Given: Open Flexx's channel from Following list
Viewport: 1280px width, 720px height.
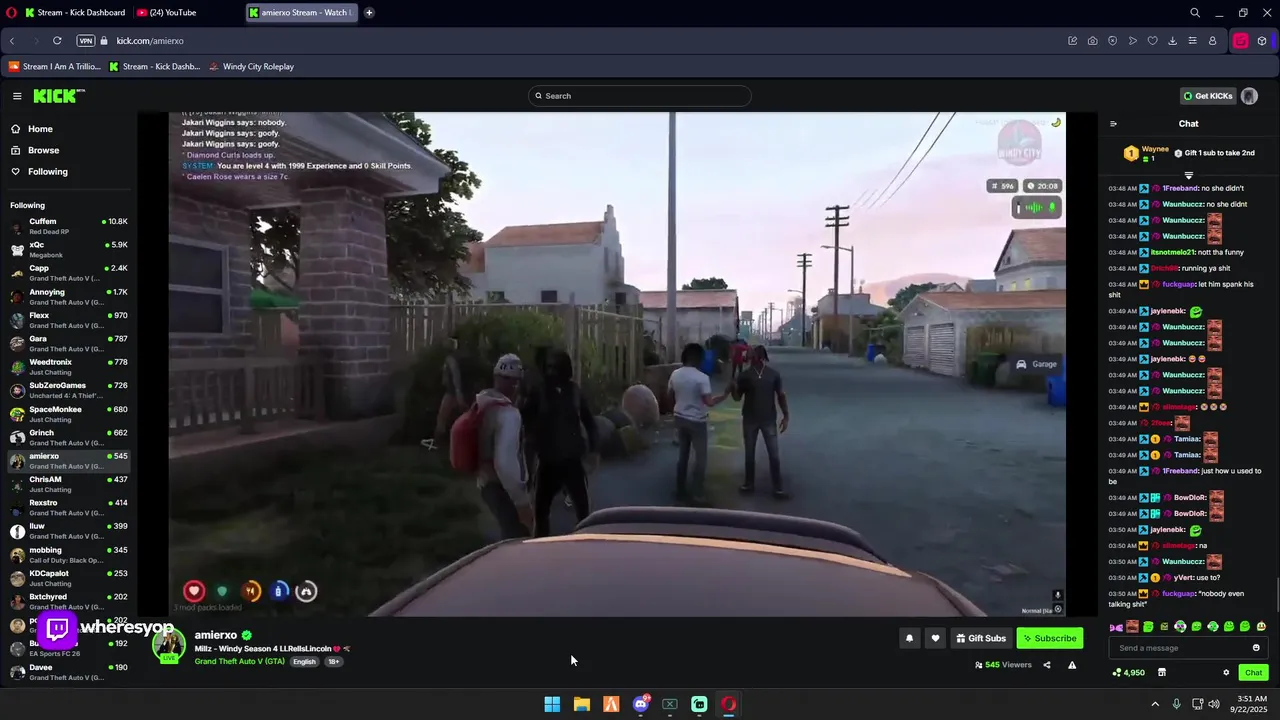Looking at the screenshot, I should pos(68,320).
